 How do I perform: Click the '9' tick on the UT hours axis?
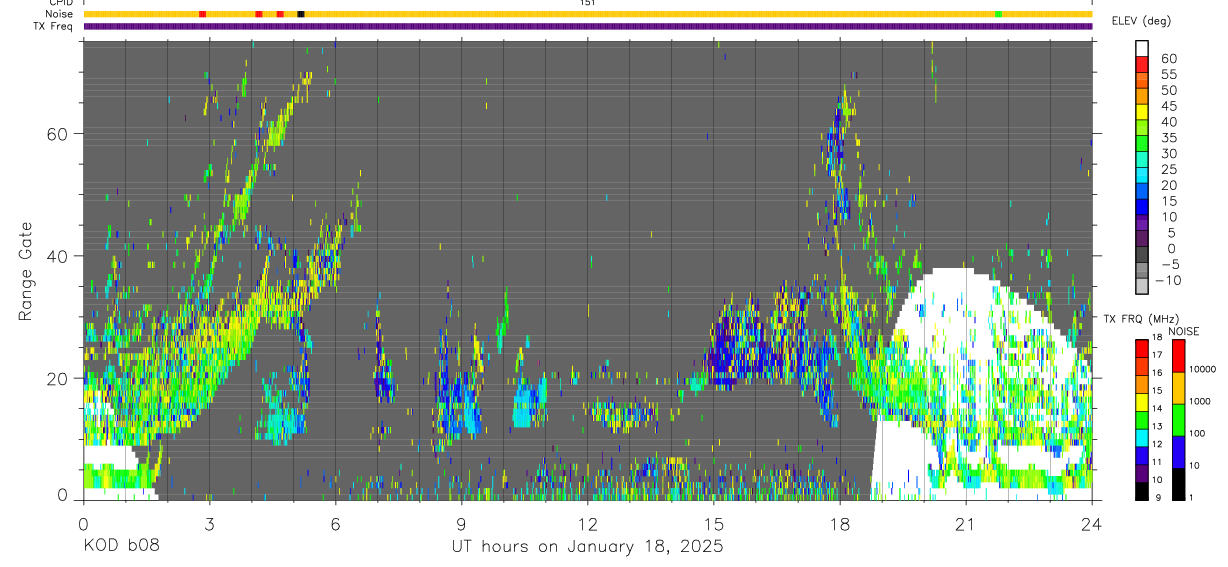461,523
